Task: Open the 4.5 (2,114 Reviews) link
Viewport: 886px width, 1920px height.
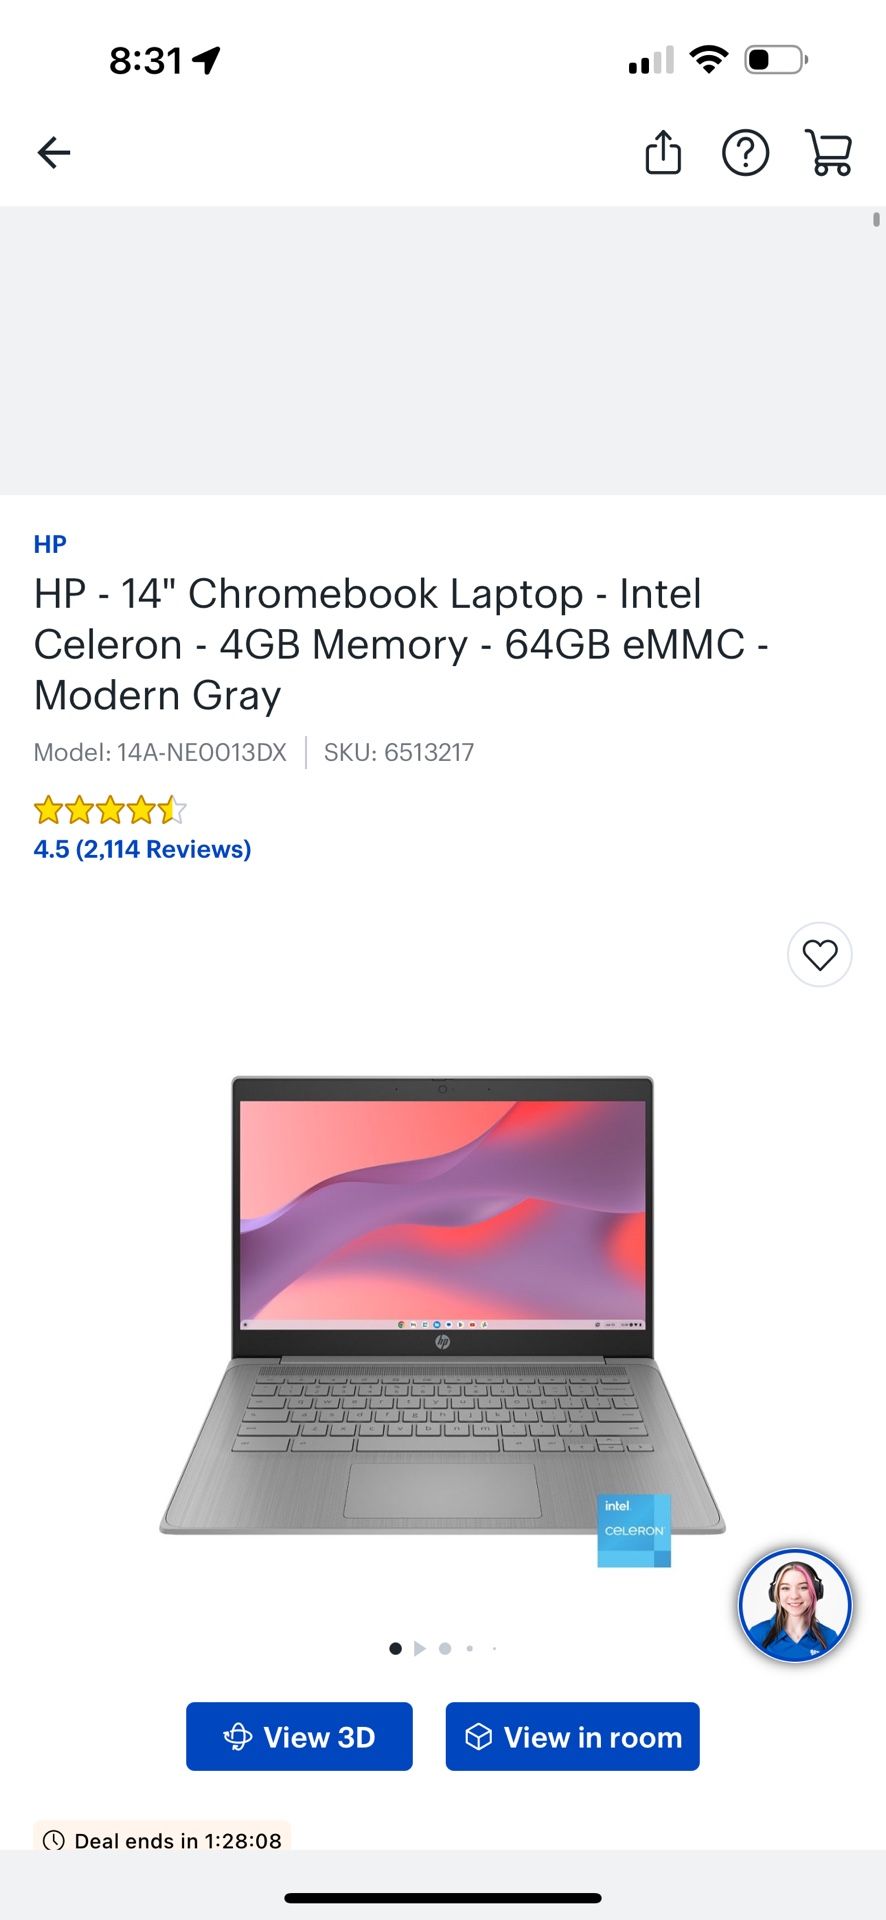Action: [x=142, y=849]
